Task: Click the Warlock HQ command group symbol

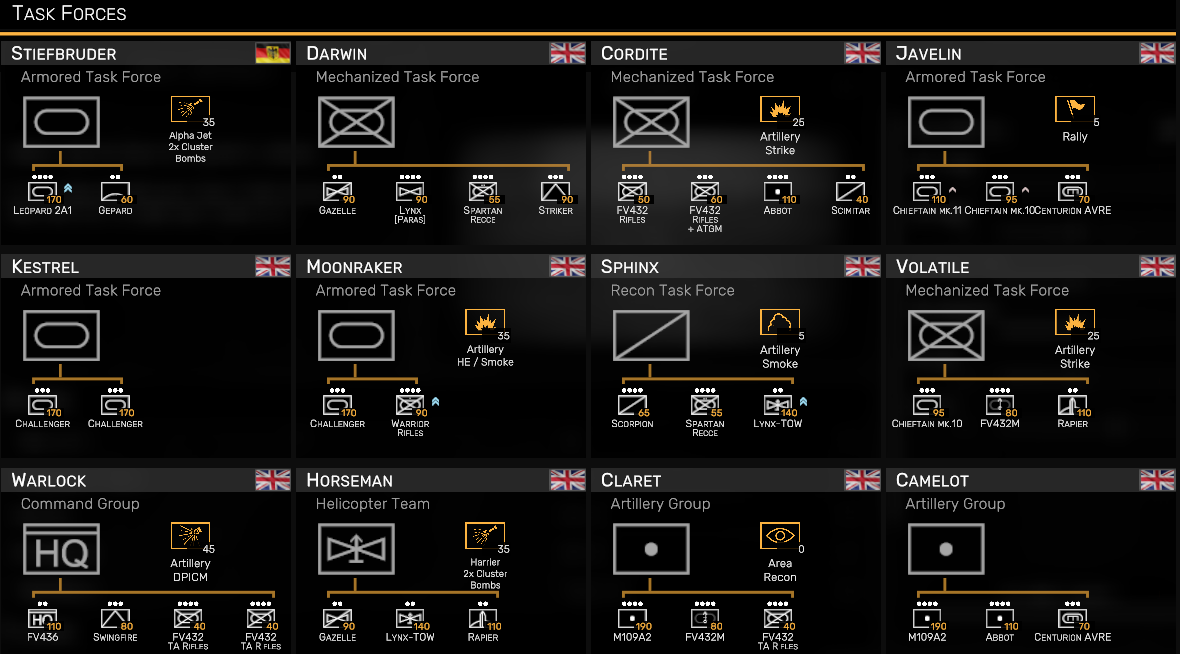Action: 61,549
